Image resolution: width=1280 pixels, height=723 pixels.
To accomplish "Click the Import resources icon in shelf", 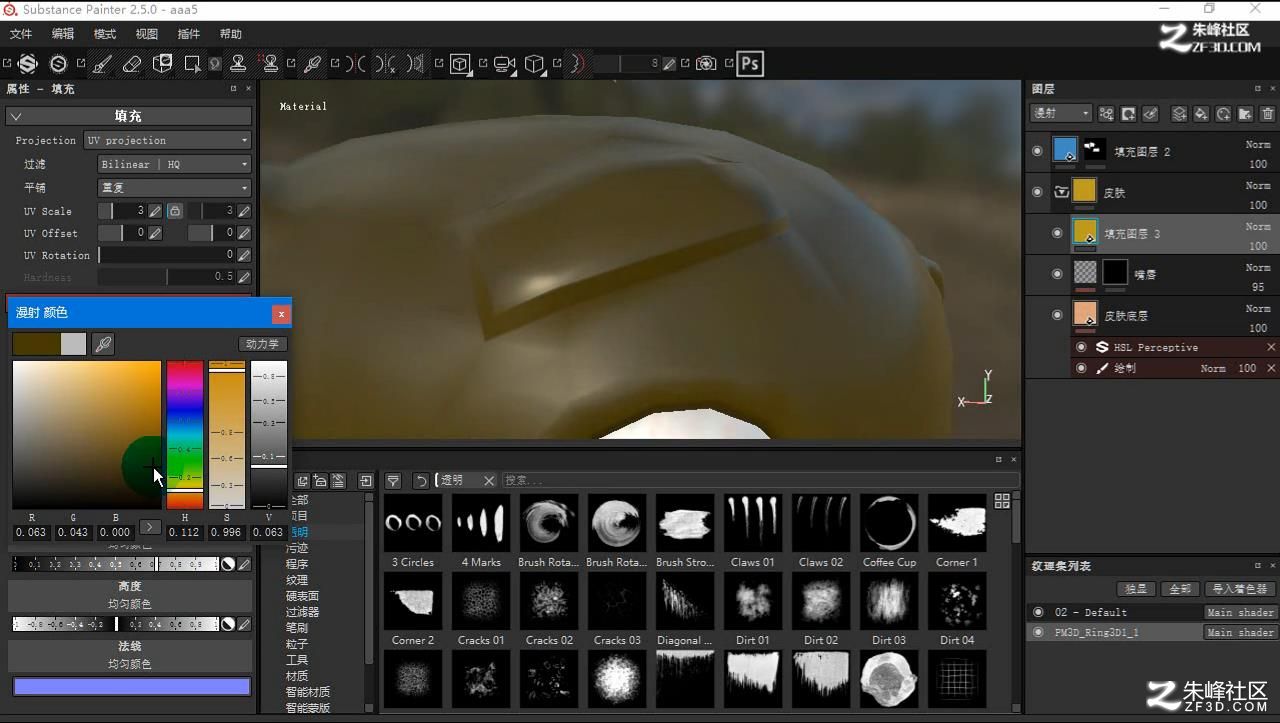I will [366, 481].
